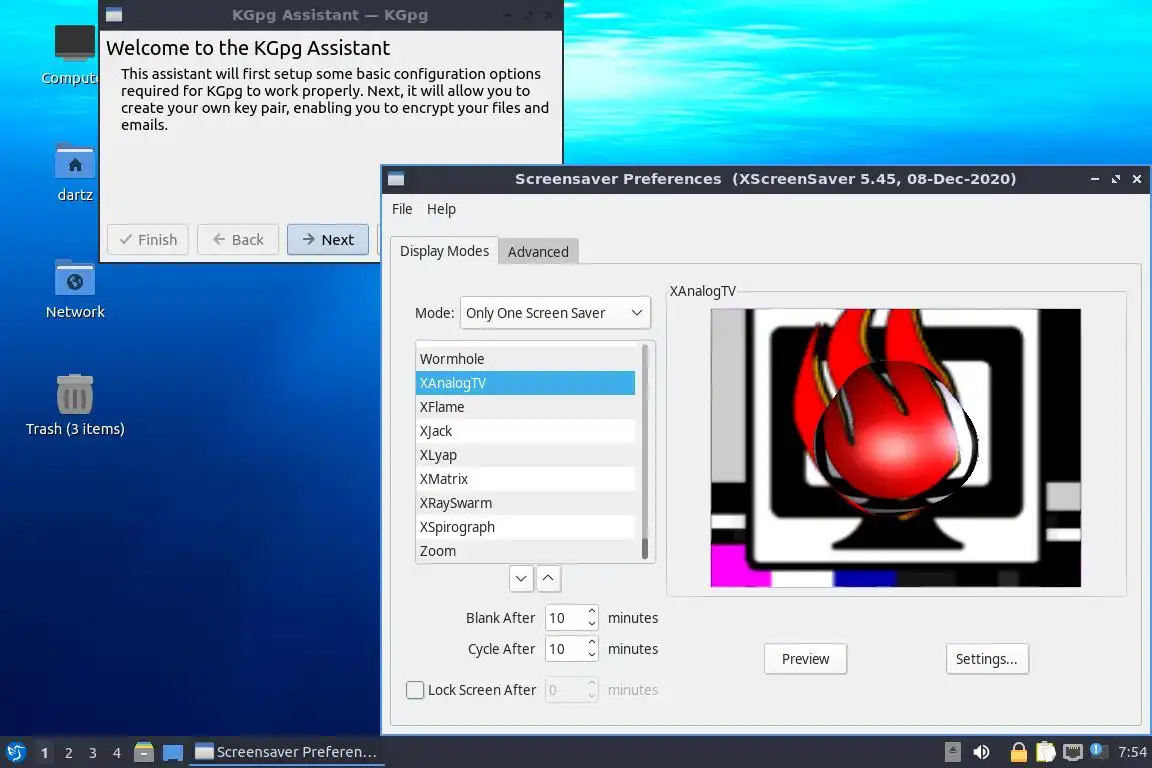Open the Lubuntu start menu icon
This screenshot has height=768, width=1152.
pos(15,752)
